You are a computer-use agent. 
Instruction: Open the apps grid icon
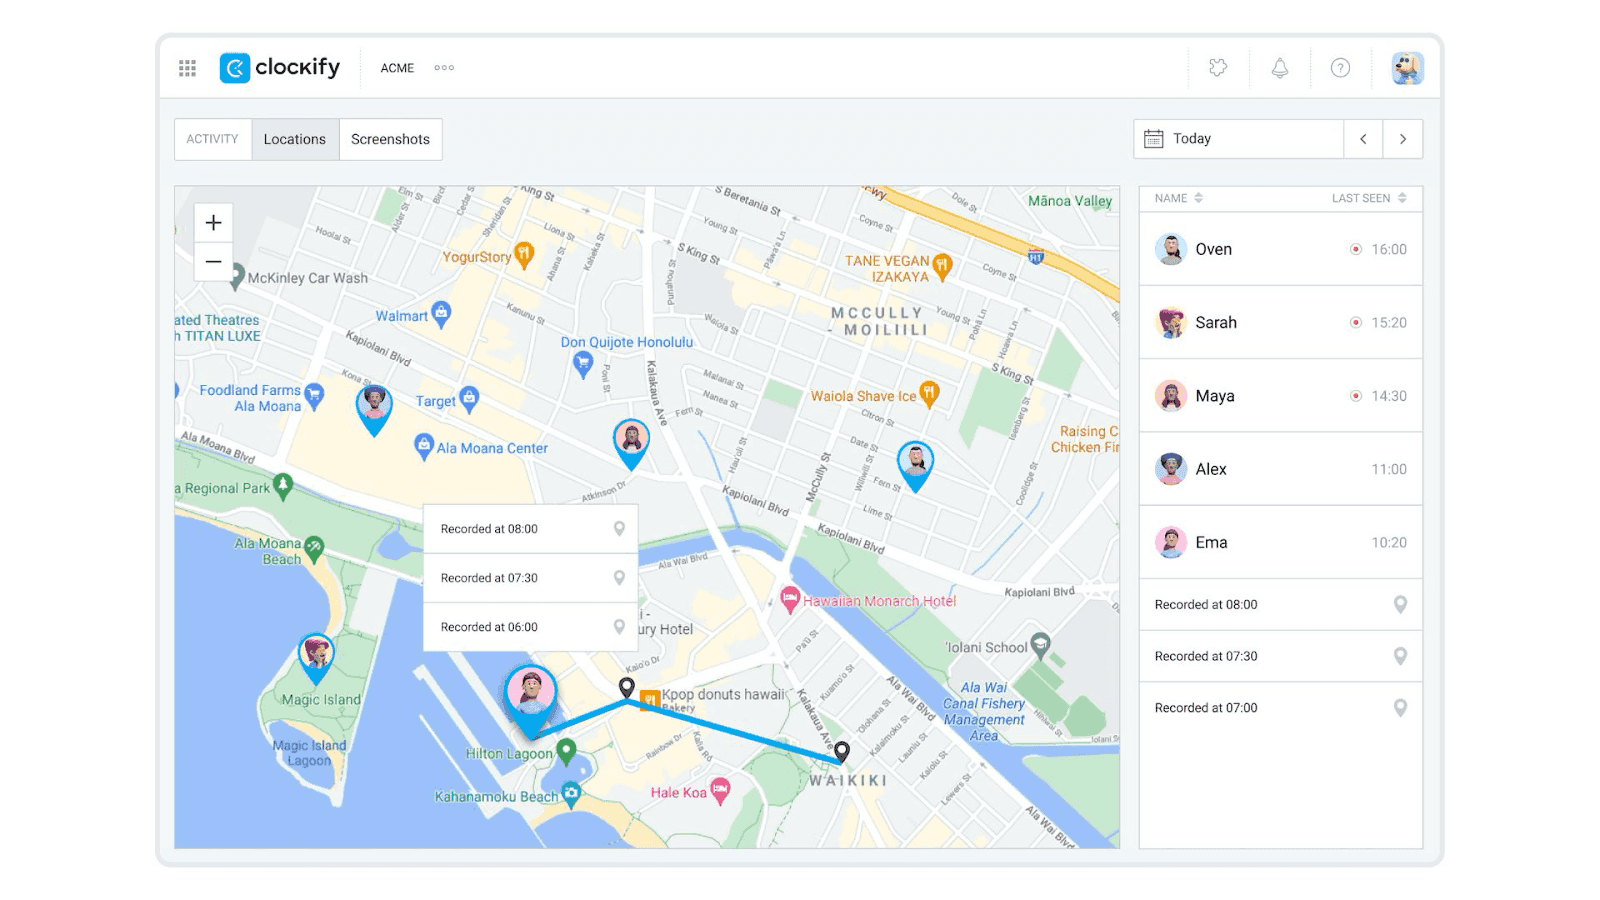186,68
